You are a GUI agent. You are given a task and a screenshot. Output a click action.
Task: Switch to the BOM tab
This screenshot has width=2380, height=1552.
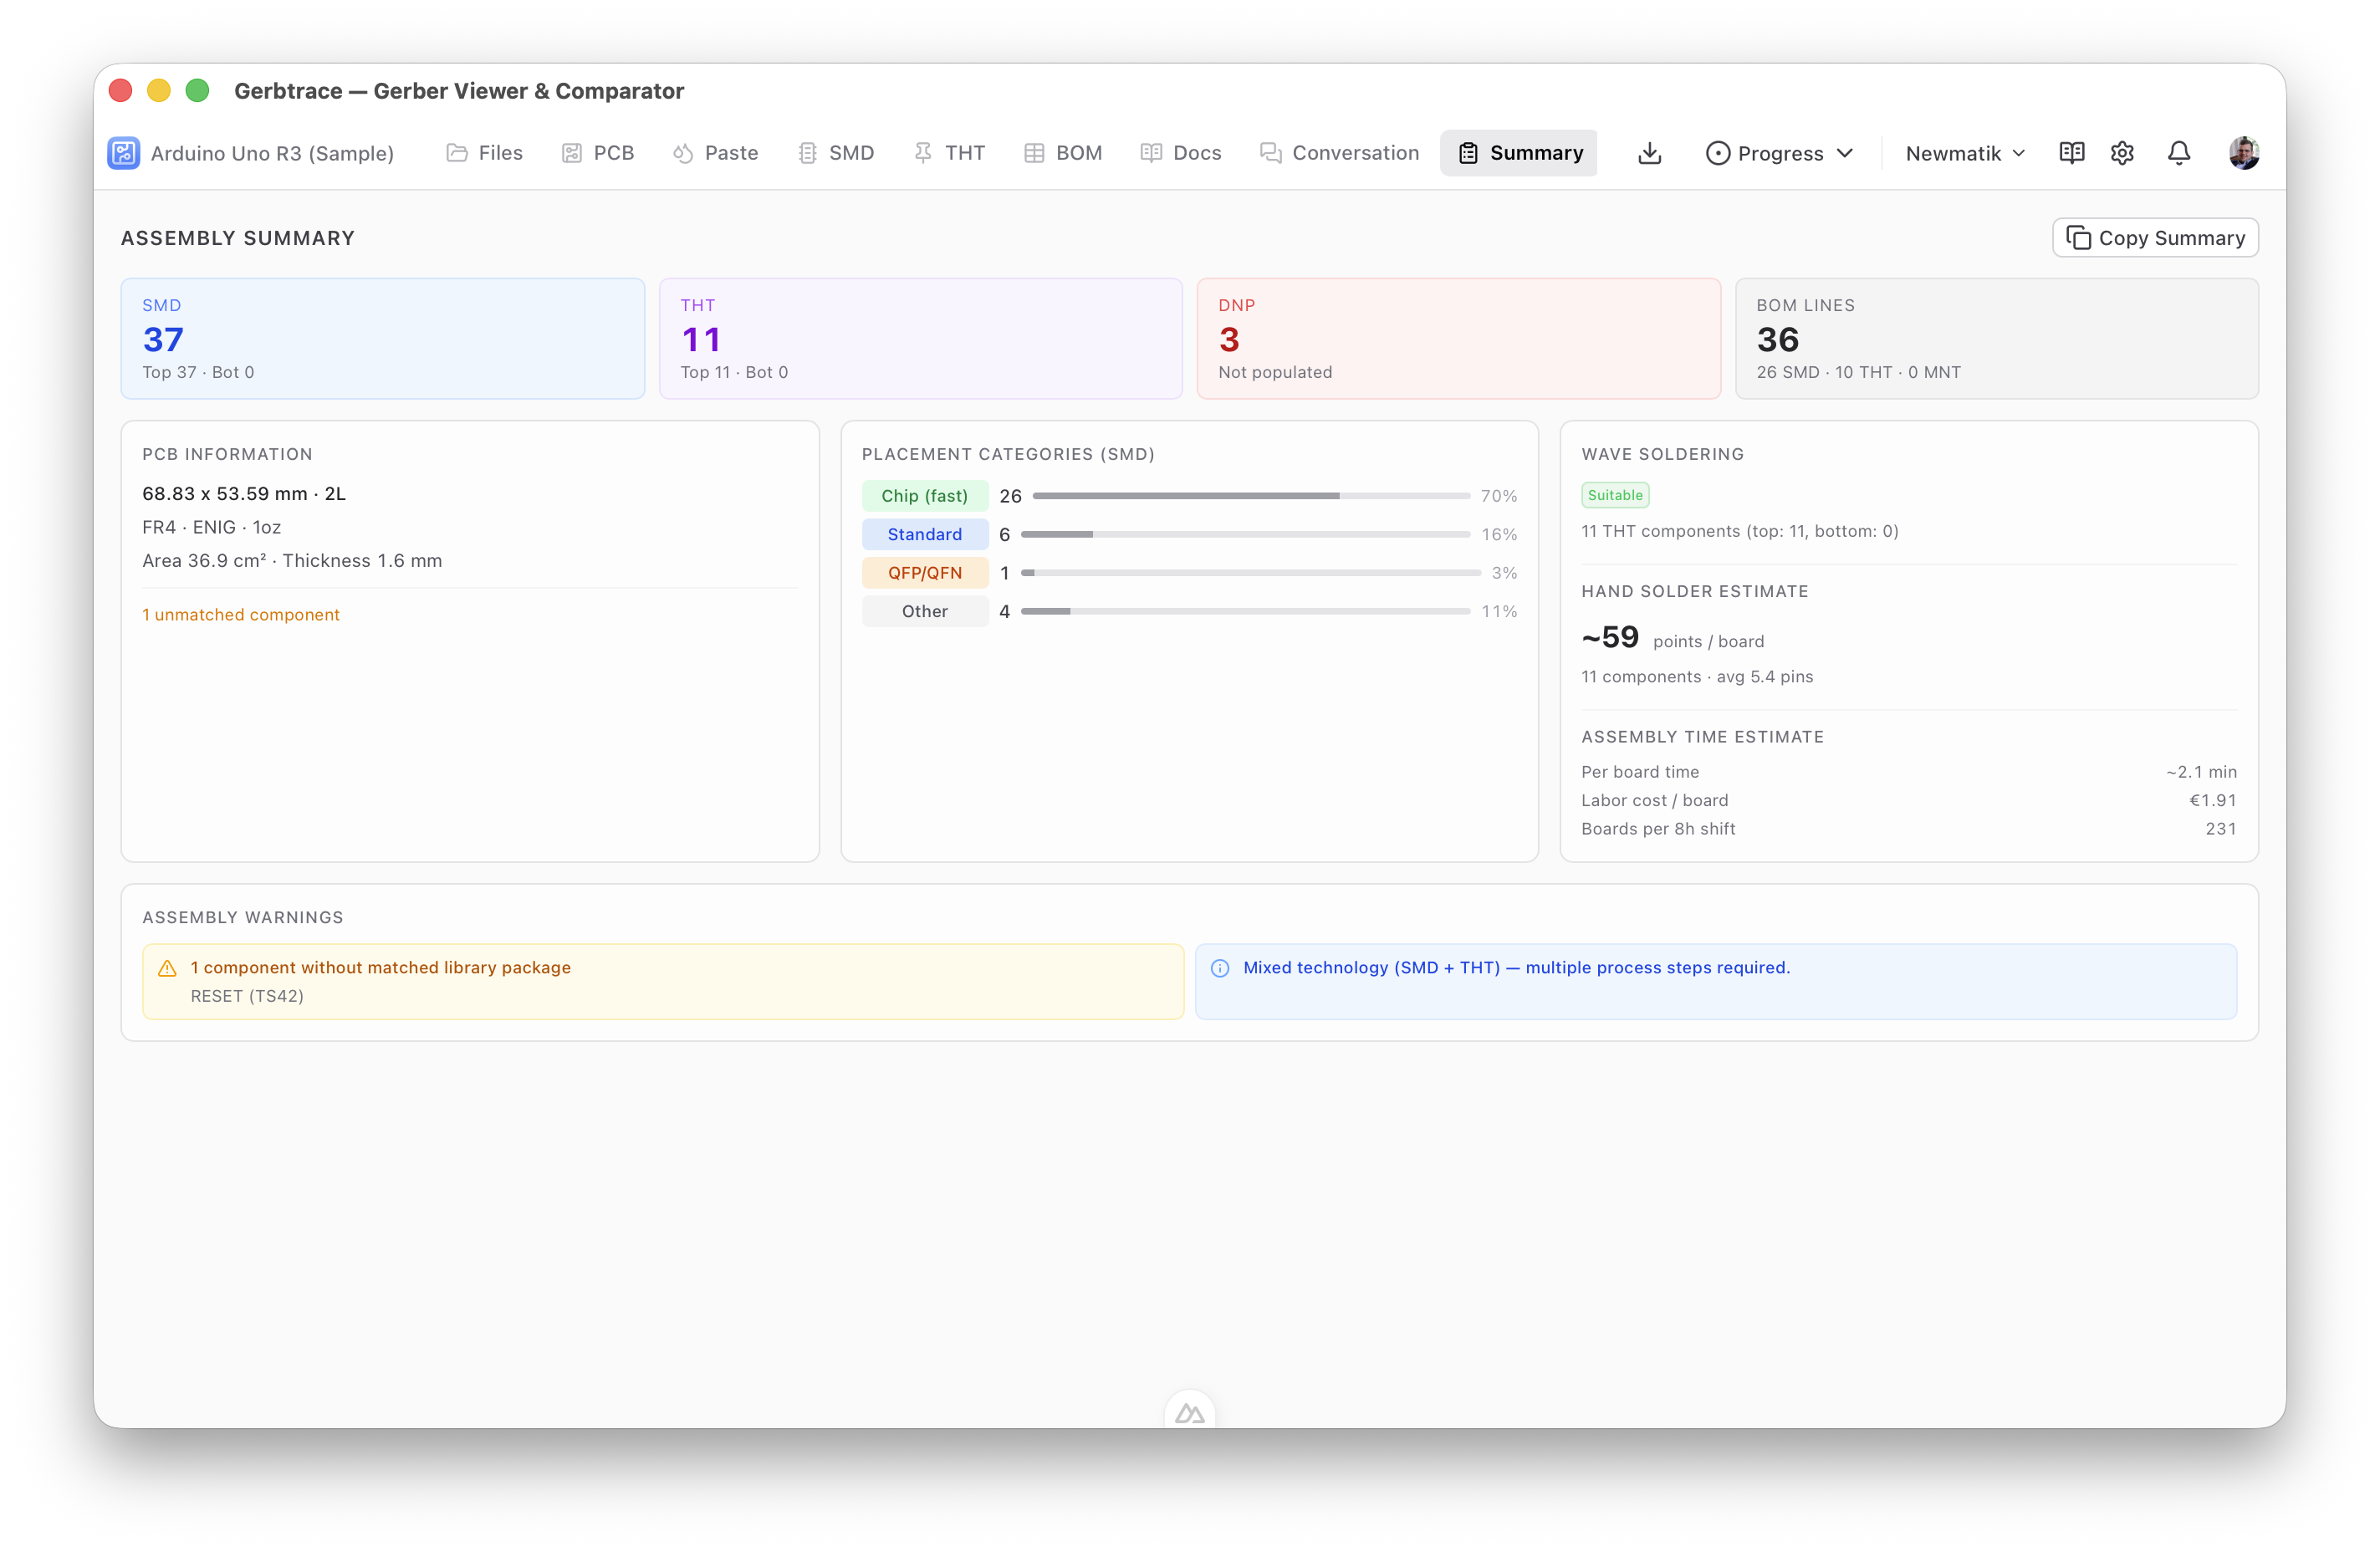coord(1063,153)
